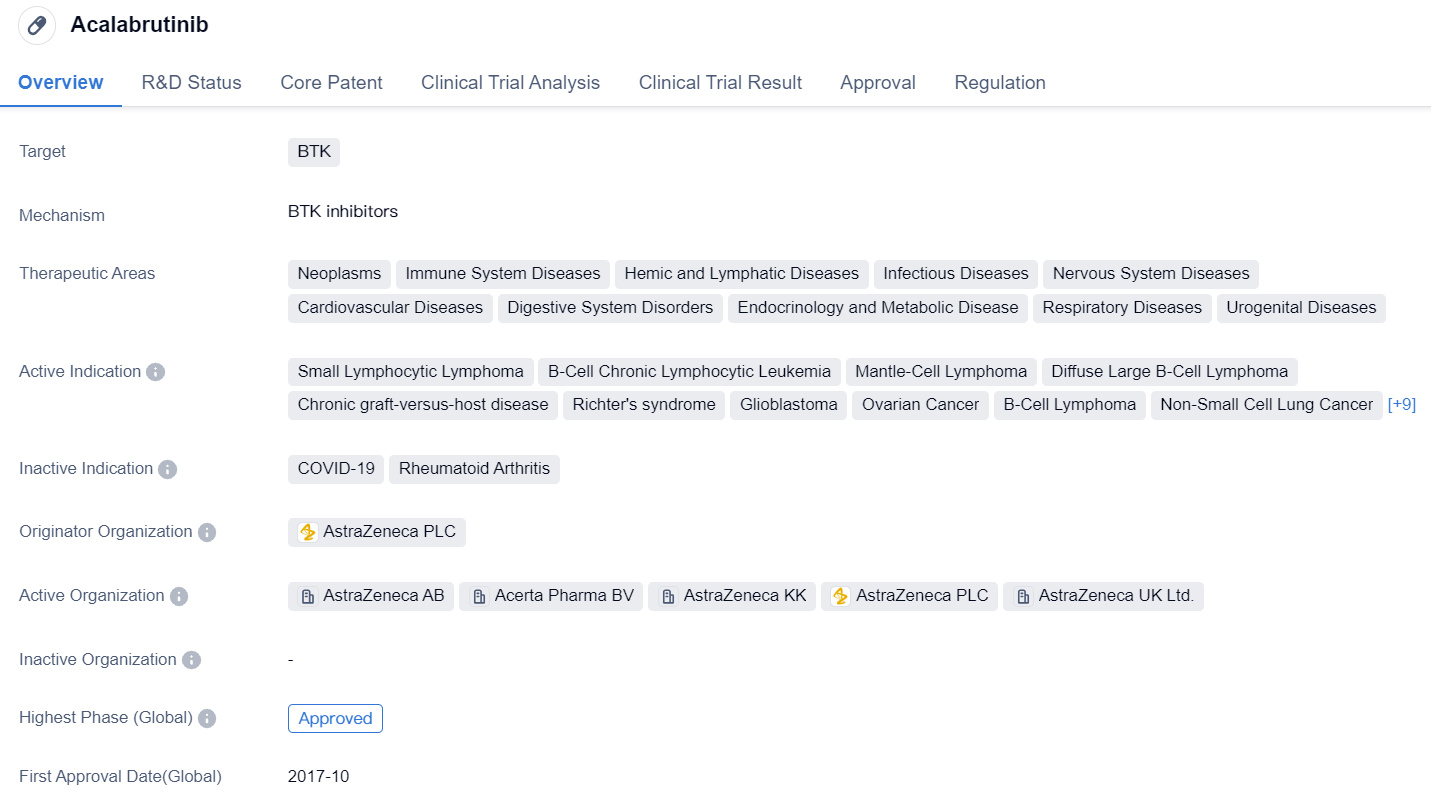Screen dimensions: 1431x798
Task: Click building icon on Acerta Pharma BV tag
Action: 479,596
